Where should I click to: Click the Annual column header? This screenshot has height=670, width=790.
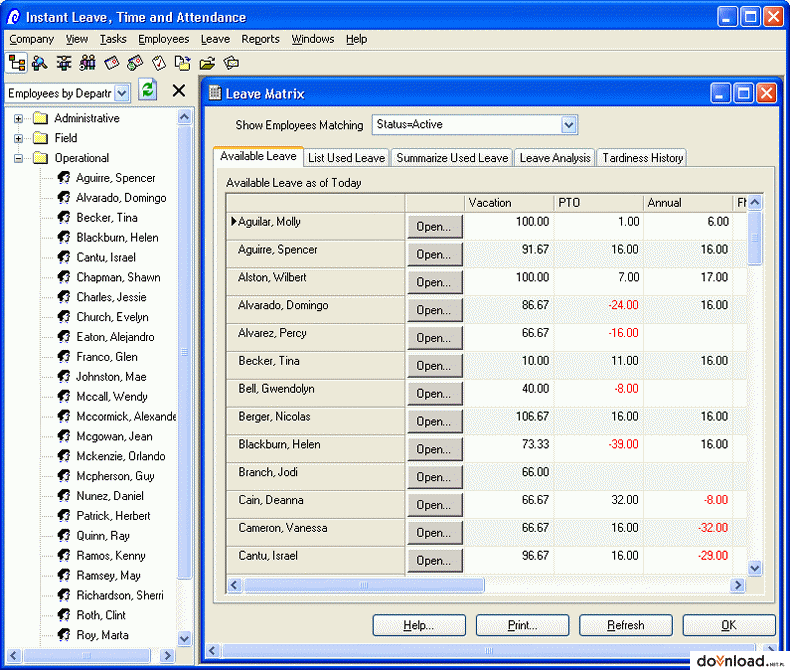coord(688,203)
